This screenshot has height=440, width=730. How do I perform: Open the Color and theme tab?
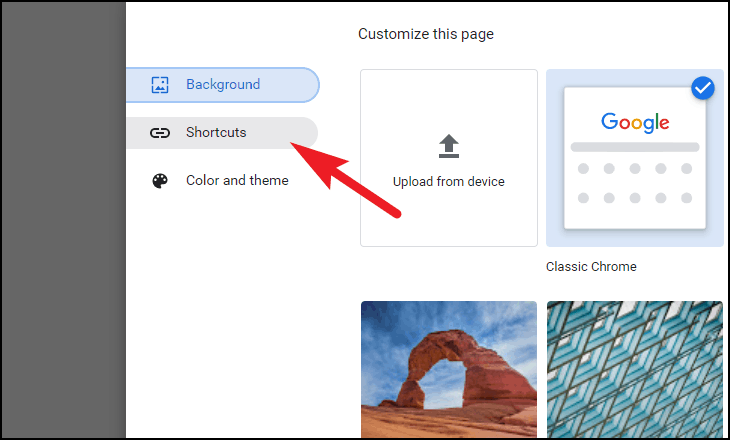click(222, 181)
